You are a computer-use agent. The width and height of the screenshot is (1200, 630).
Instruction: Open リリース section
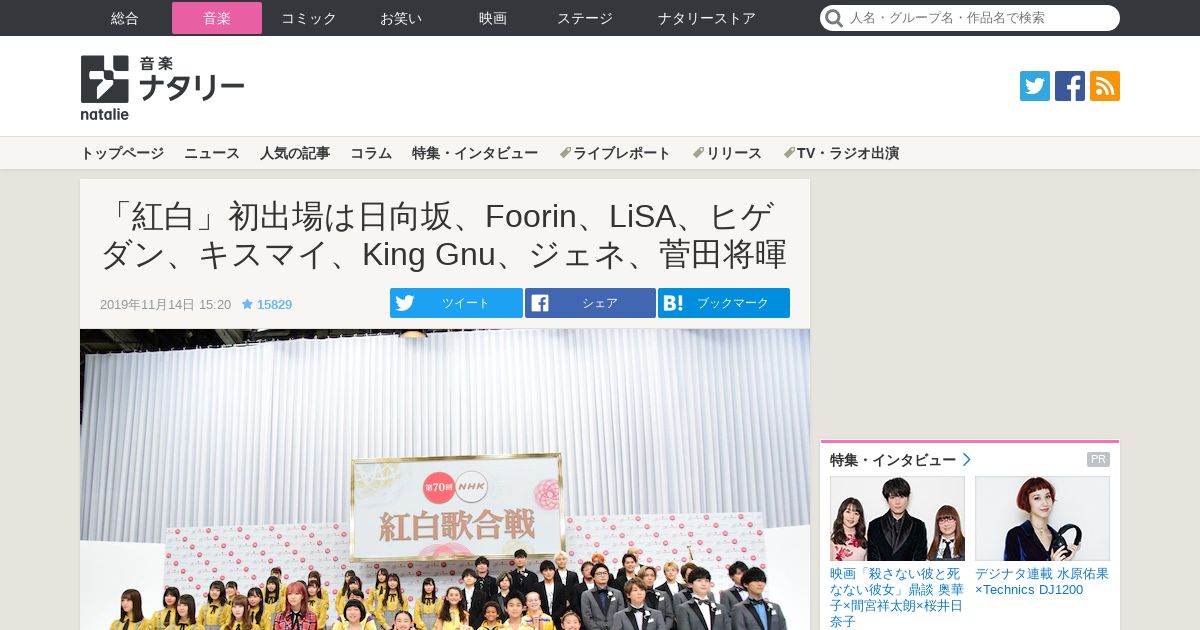pyautogui.click(x=727, y=153)
